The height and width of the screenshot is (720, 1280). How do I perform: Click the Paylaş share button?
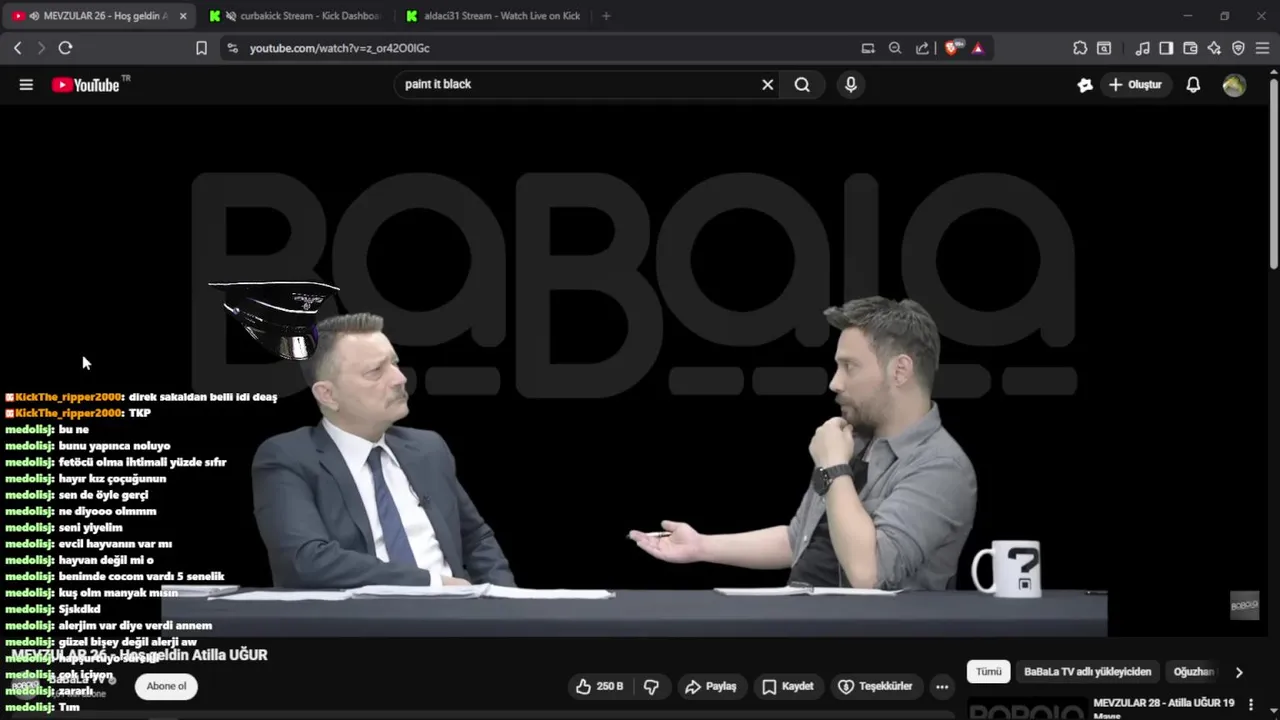710,686
